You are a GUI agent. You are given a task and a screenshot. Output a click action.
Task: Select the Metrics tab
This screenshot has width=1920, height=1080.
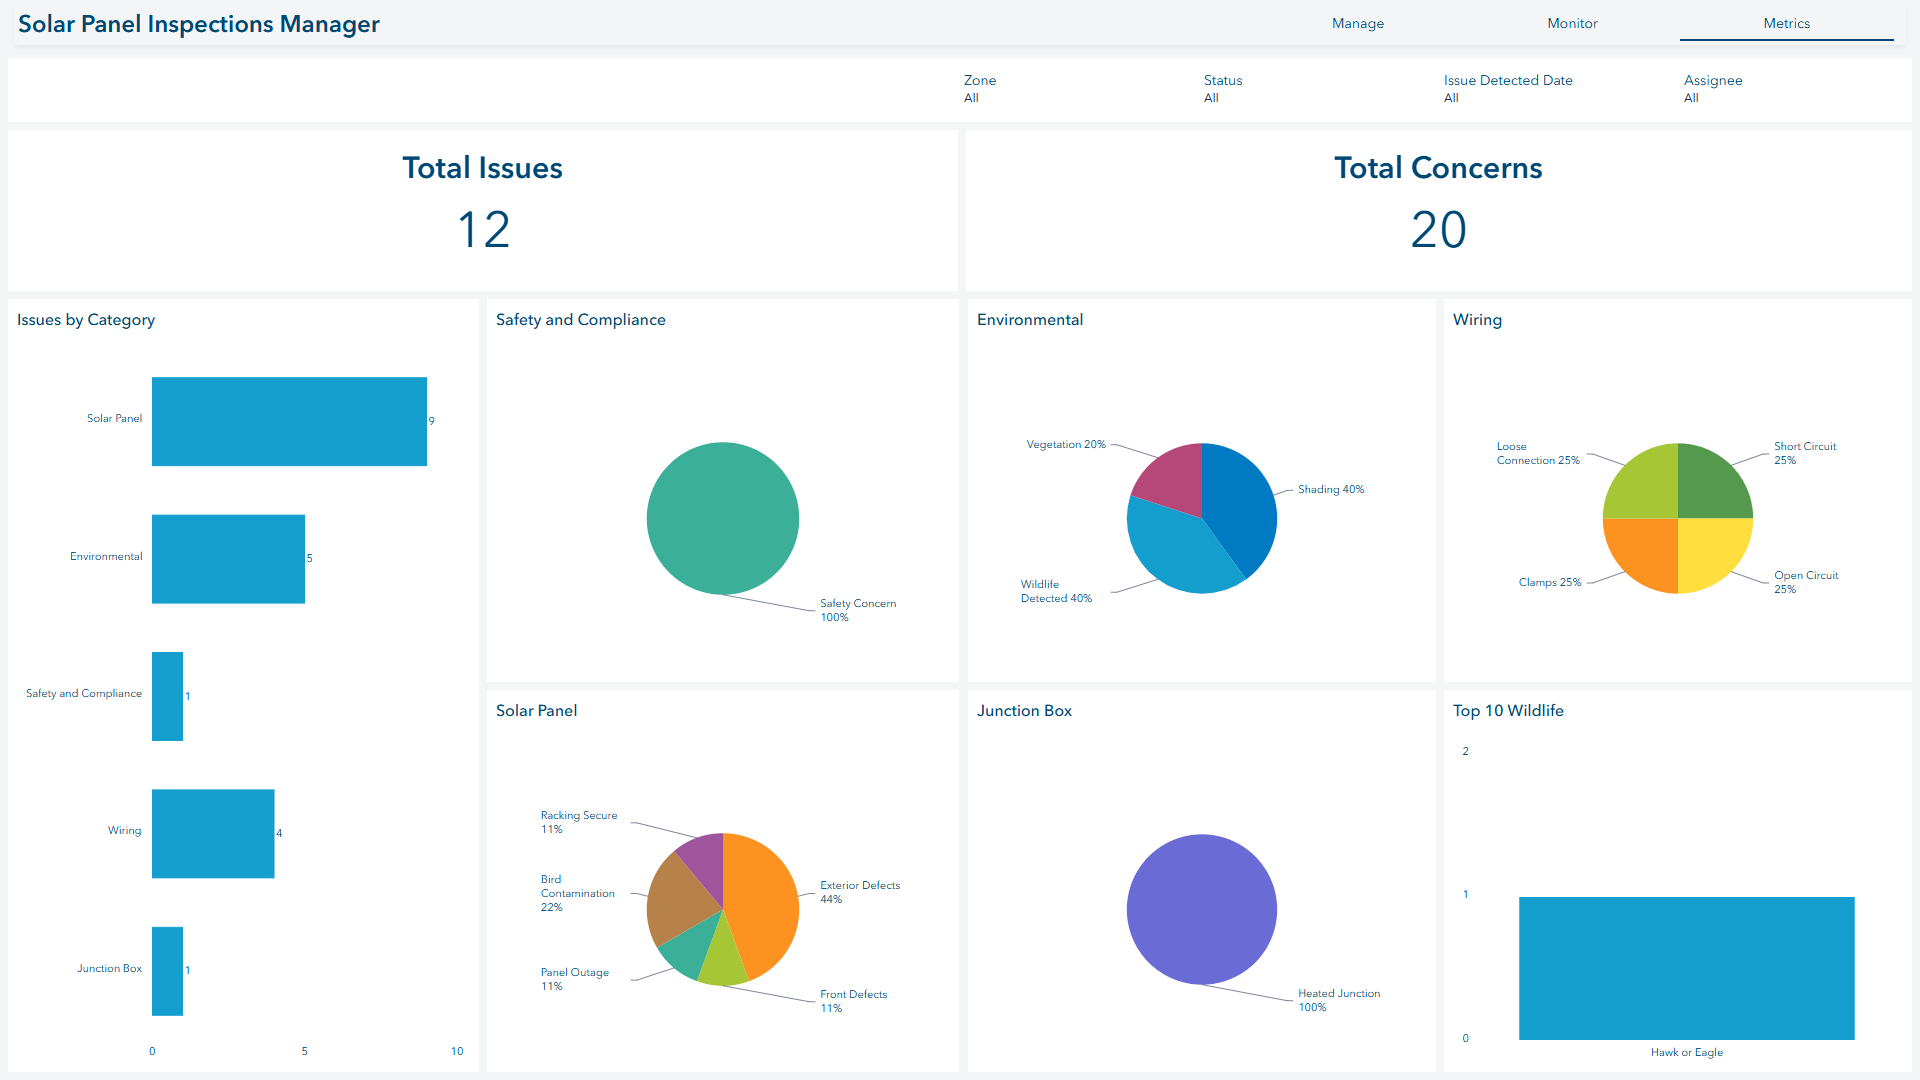[x=1786, y=23]
